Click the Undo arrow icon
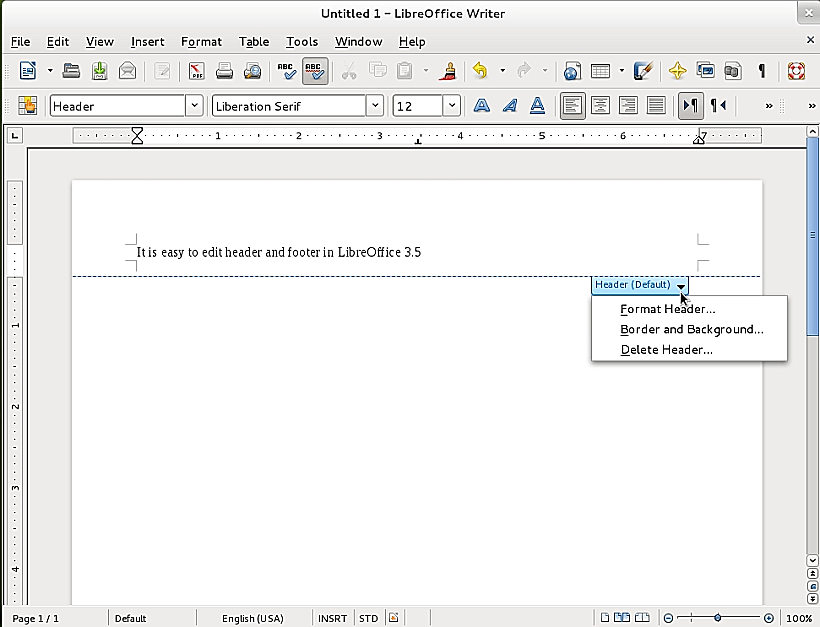Viewport: 820px width, 627px height. point(479,71)
